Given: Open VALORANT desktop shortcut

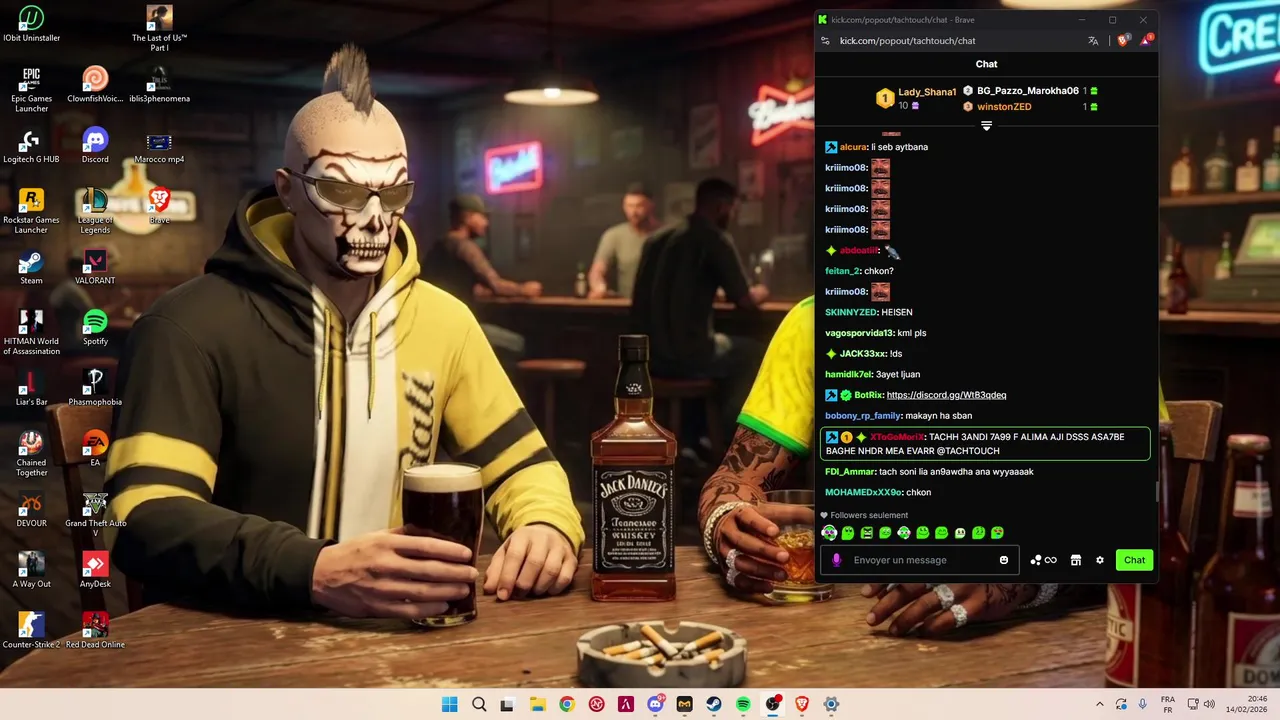Looking at the screenshot, I should pos(95,267).
